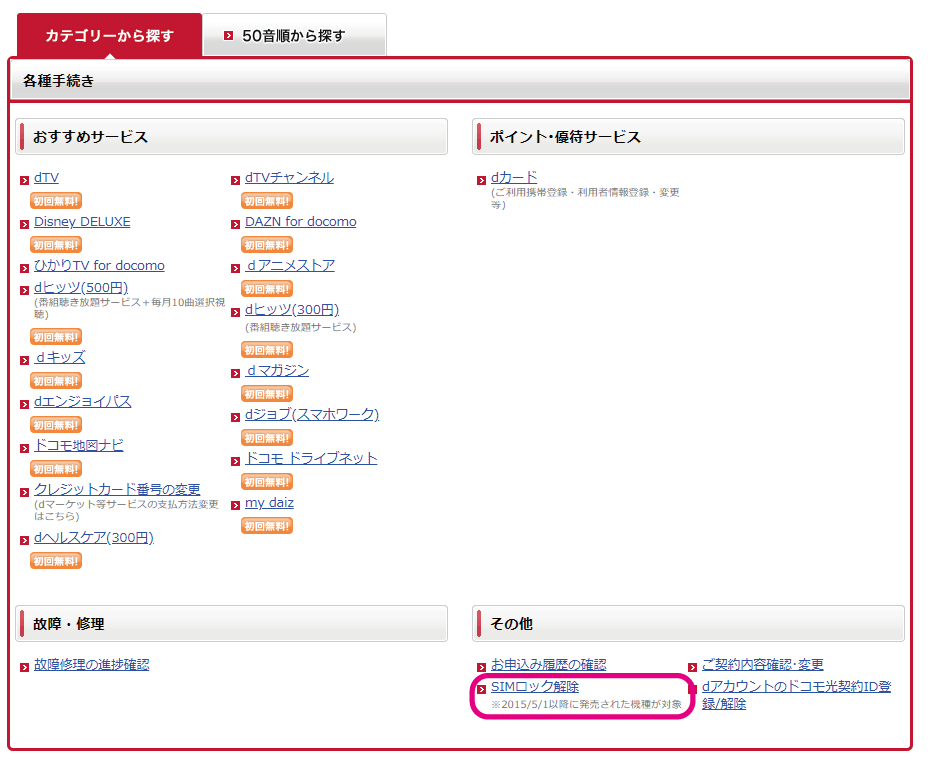Switch to カテゴリーから探す tab
The width and height of the screenshot is (930, 762).
point(109,36)
